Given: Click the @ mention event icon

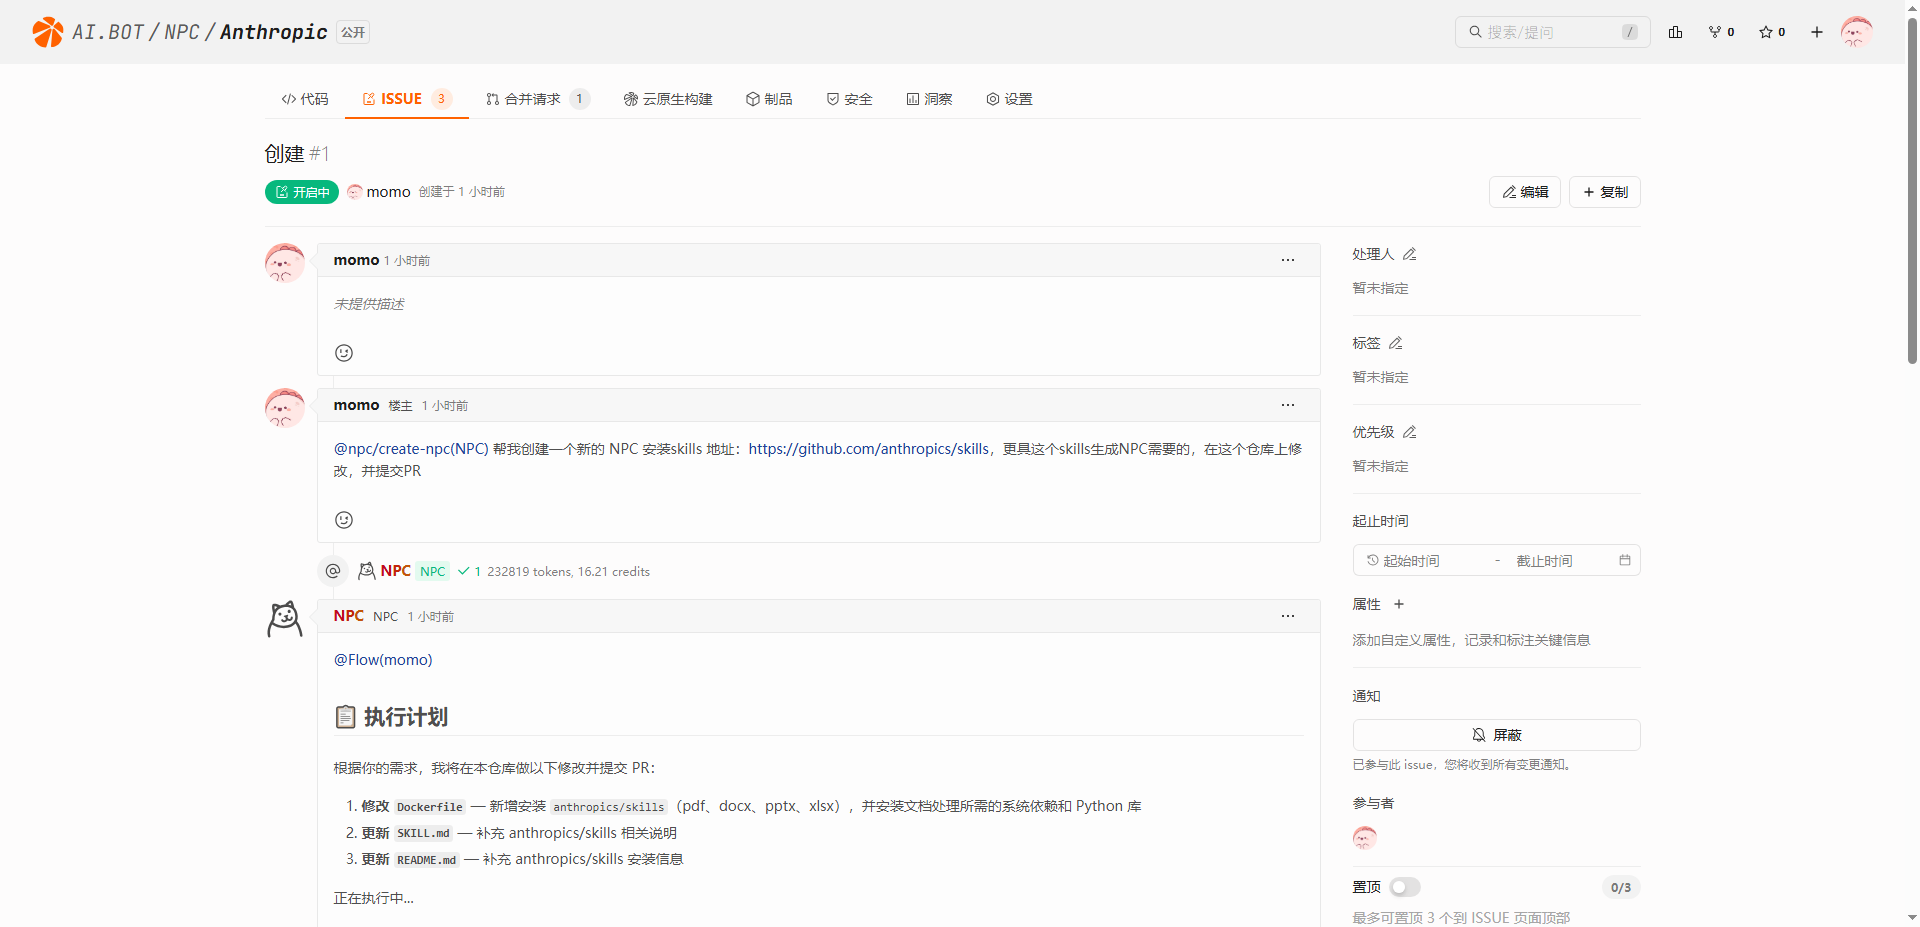Looking at the screenshot, I should (333, 571).
